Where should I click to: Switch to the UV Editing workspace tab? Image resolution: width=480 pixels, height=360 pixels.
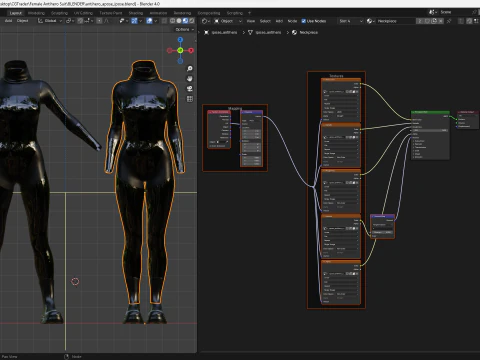coord(83,13)
